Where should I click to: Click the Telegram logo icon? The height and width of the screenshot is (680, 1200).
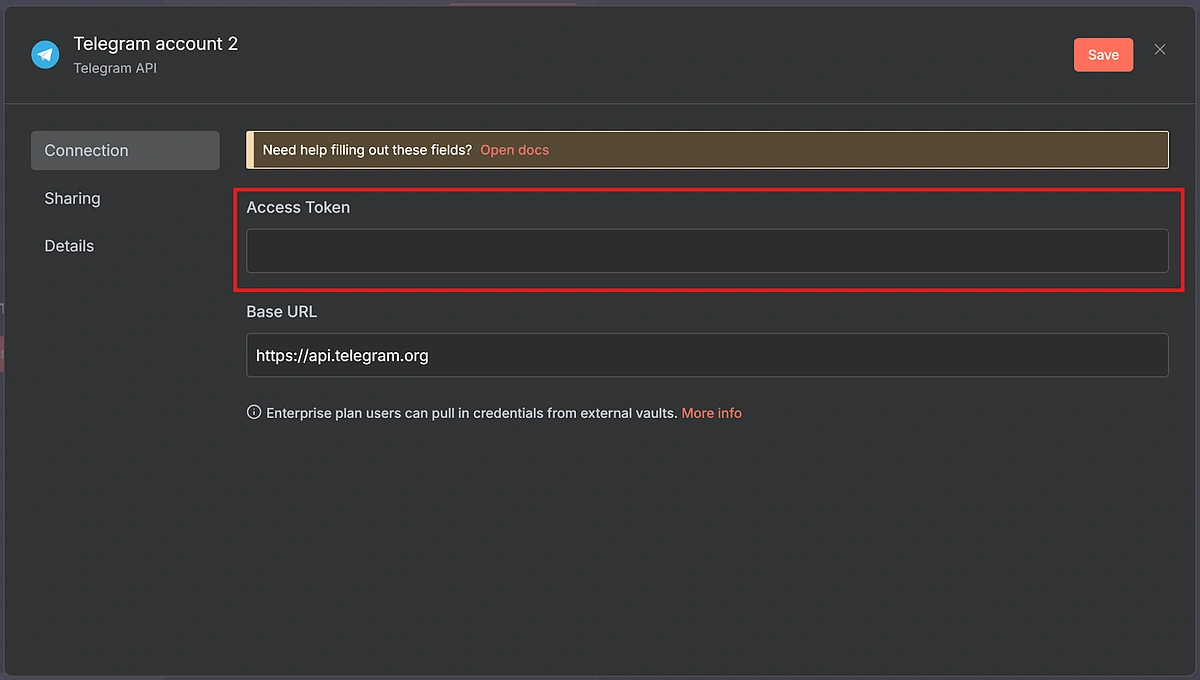point(45,54)
